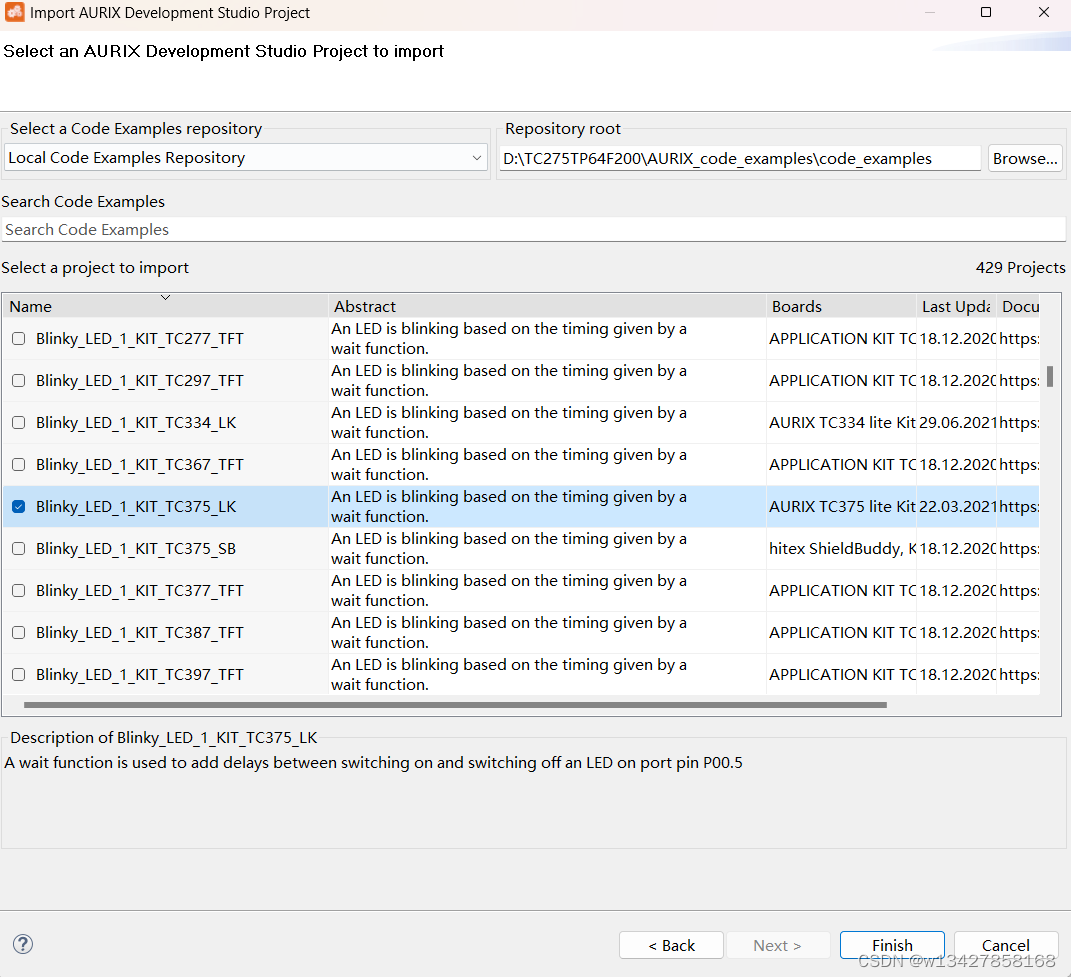Click the horizontal scrollbar of the project table
The width and height of the screenshot is (1071, 977).
(x=455, y=704)
